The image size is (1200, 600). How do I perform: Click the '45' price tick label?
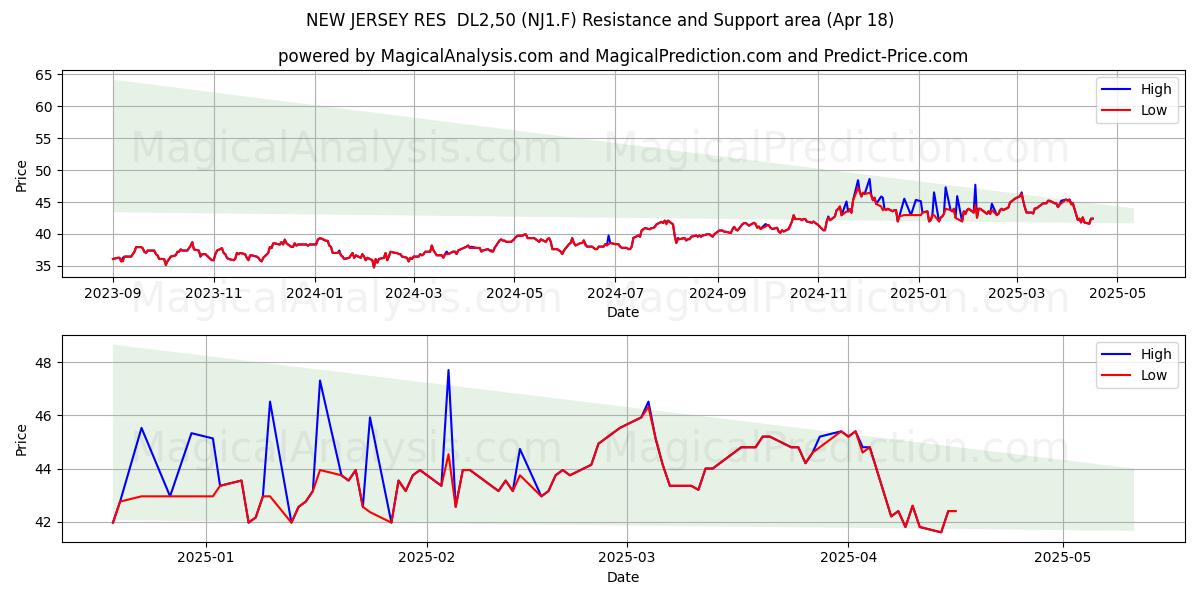click(45, 203)
